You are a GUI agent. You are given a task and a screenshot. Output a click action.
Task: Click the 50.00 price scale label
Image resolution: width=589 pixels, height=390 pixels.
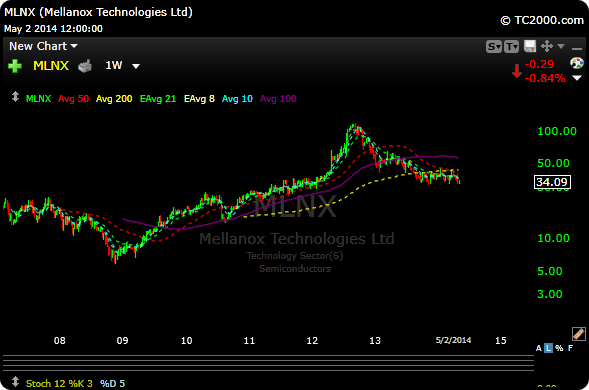click(x=553, y=163)
